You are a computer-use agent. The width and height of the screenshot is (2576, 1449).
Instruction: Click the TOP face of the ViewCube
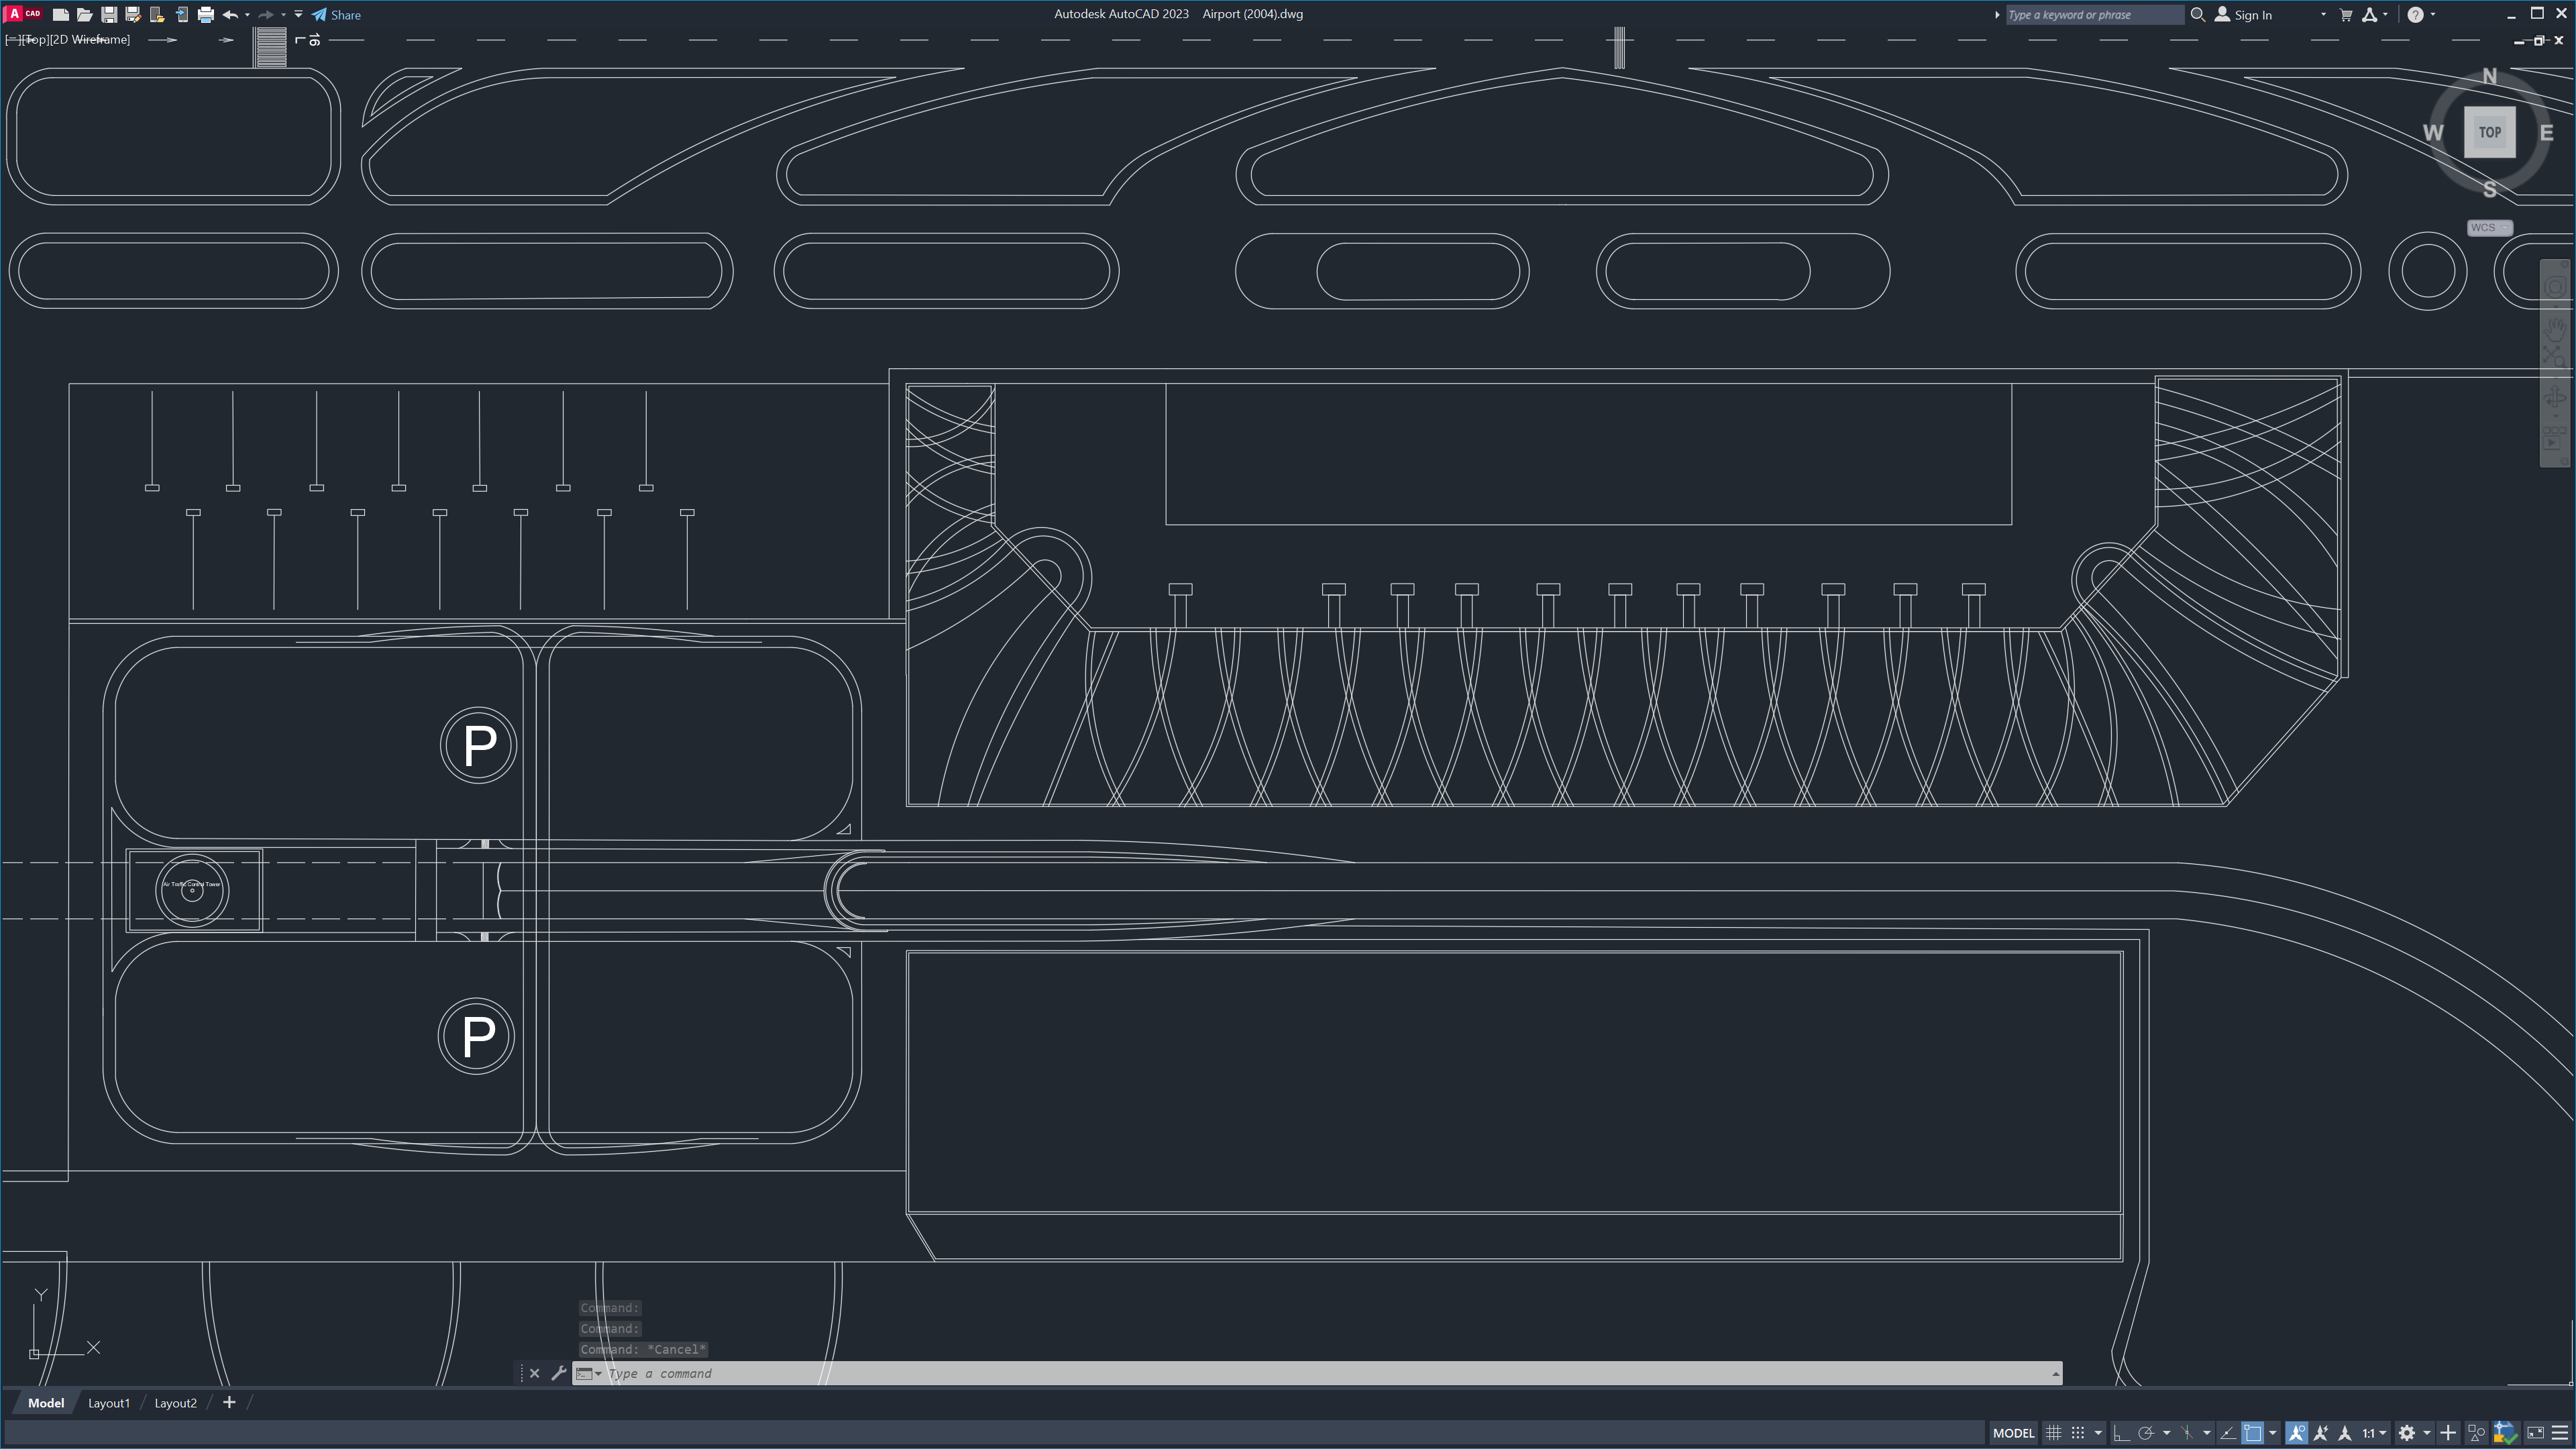tap(2489, 132)
